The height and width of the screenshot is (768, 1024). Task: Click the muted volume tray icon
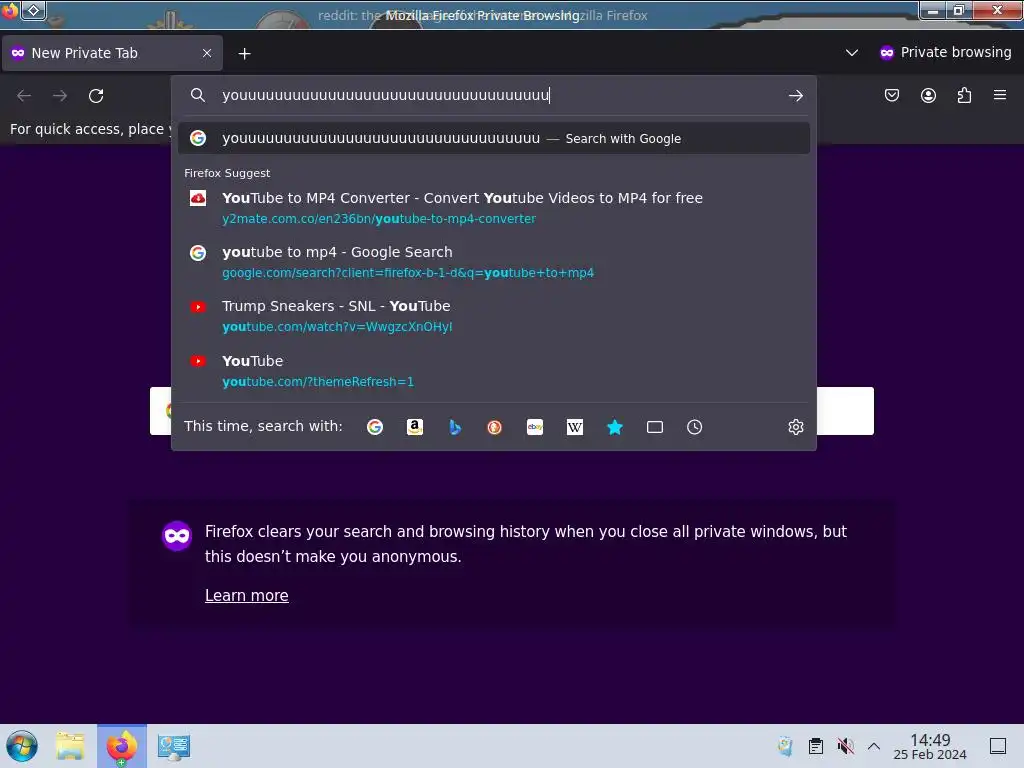[x=846, y=746]
